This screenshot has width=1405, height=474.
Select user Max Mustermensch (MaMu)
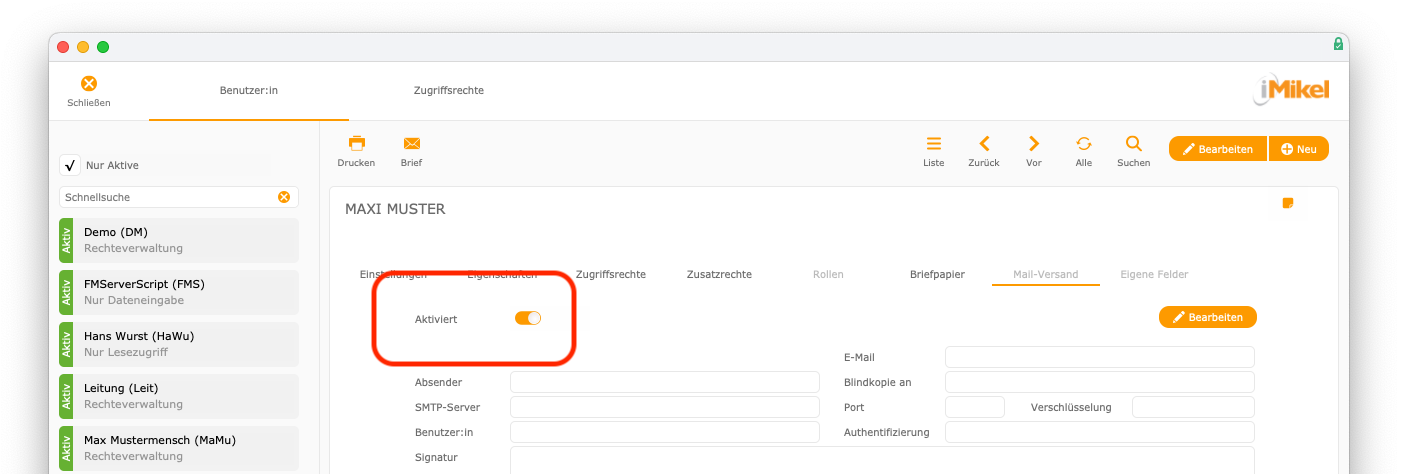coord(179,448)
